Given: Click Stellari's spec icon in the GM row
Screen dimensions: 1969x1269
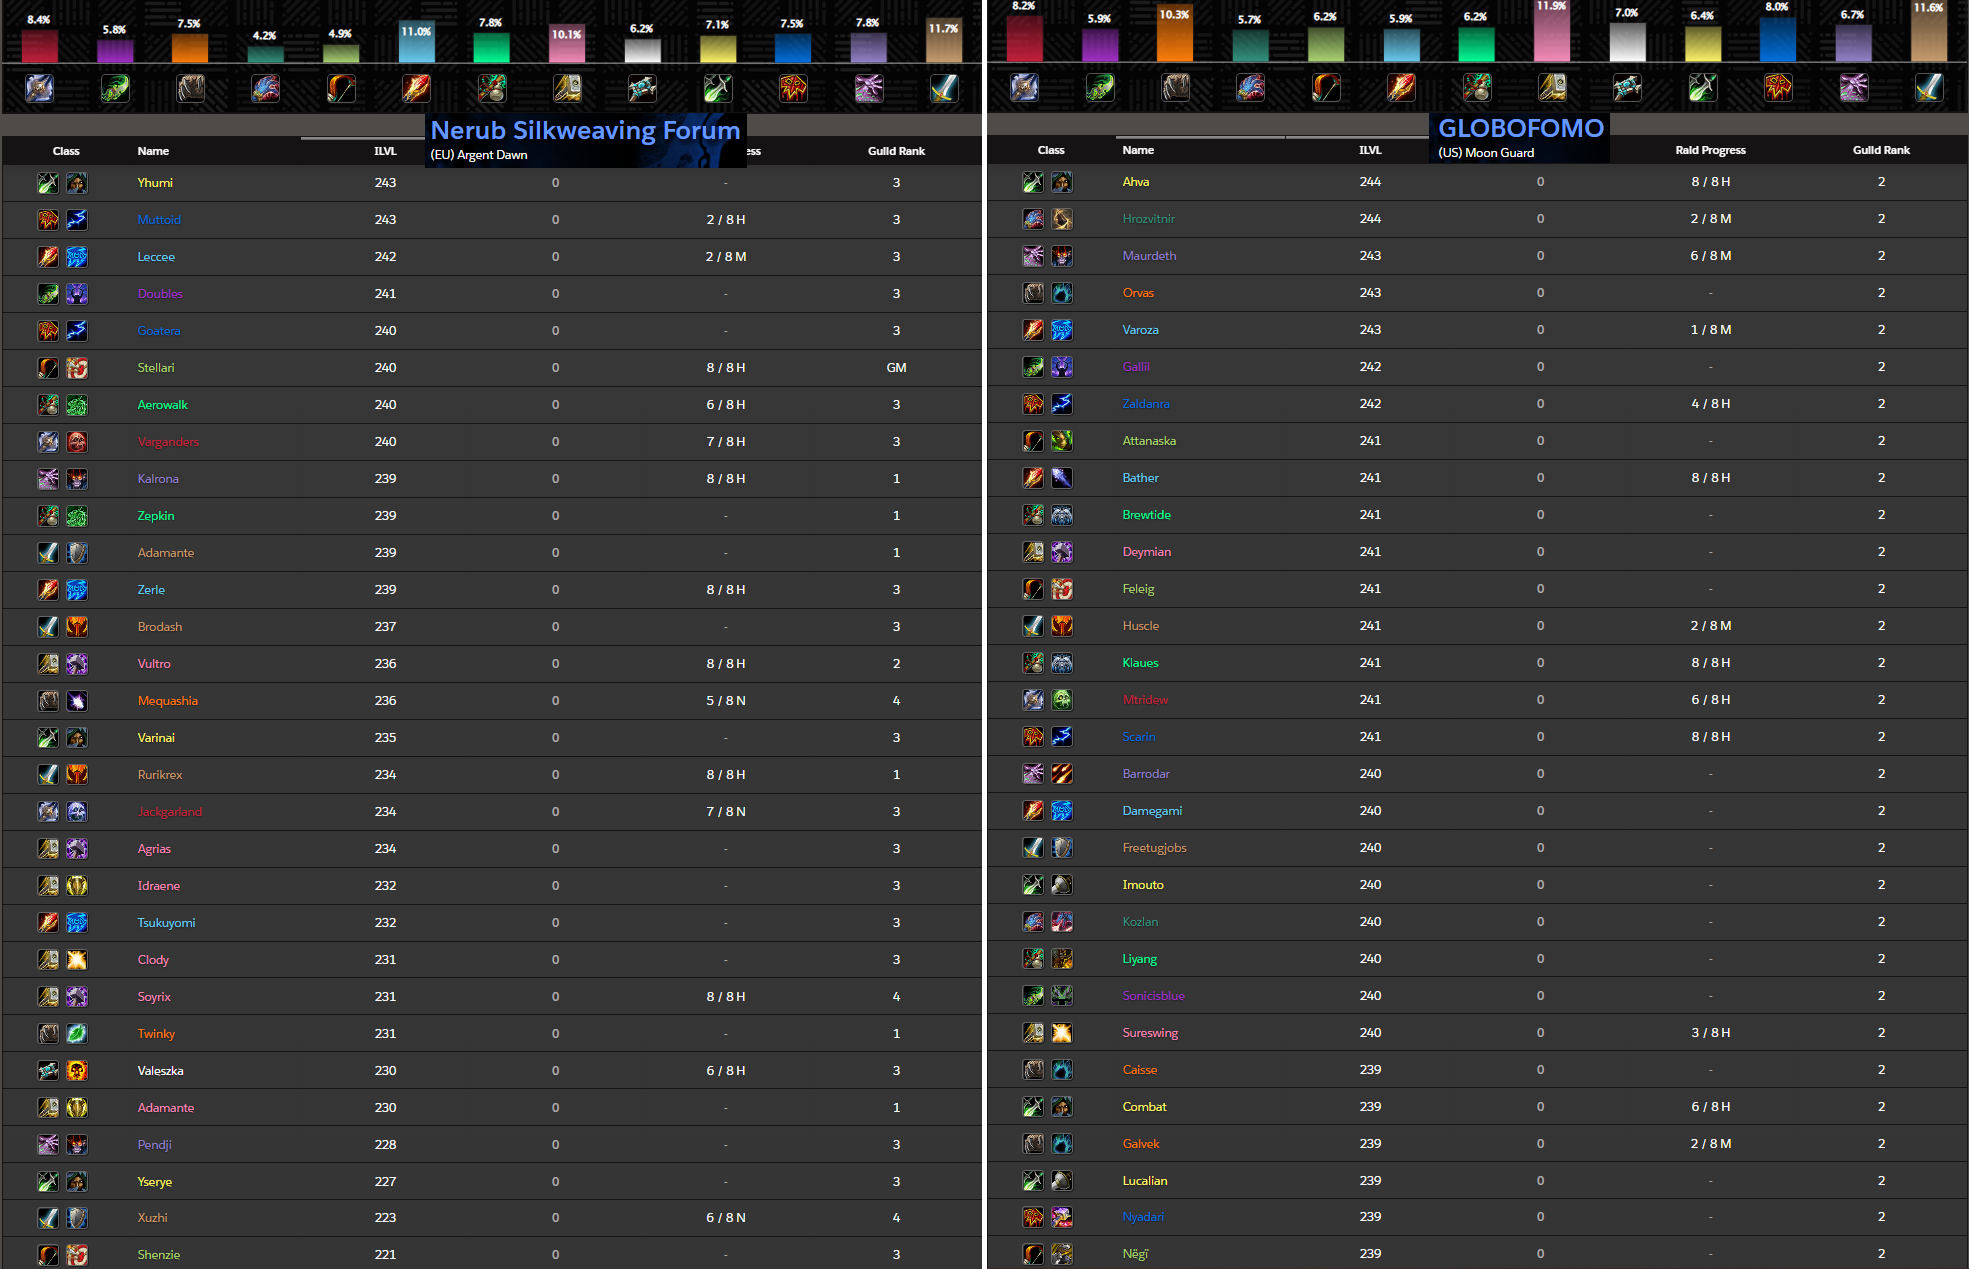Looking at the screenshot, I should pos(77,368).
